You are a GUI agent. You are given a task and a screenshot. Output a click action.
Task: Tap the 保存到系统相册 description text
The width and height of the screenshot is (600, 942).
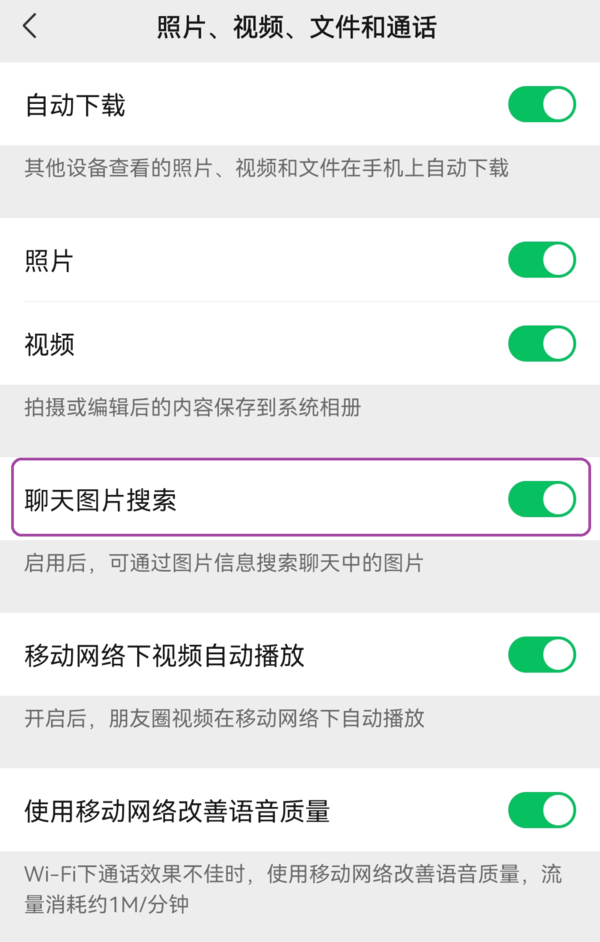click(192, 408)
